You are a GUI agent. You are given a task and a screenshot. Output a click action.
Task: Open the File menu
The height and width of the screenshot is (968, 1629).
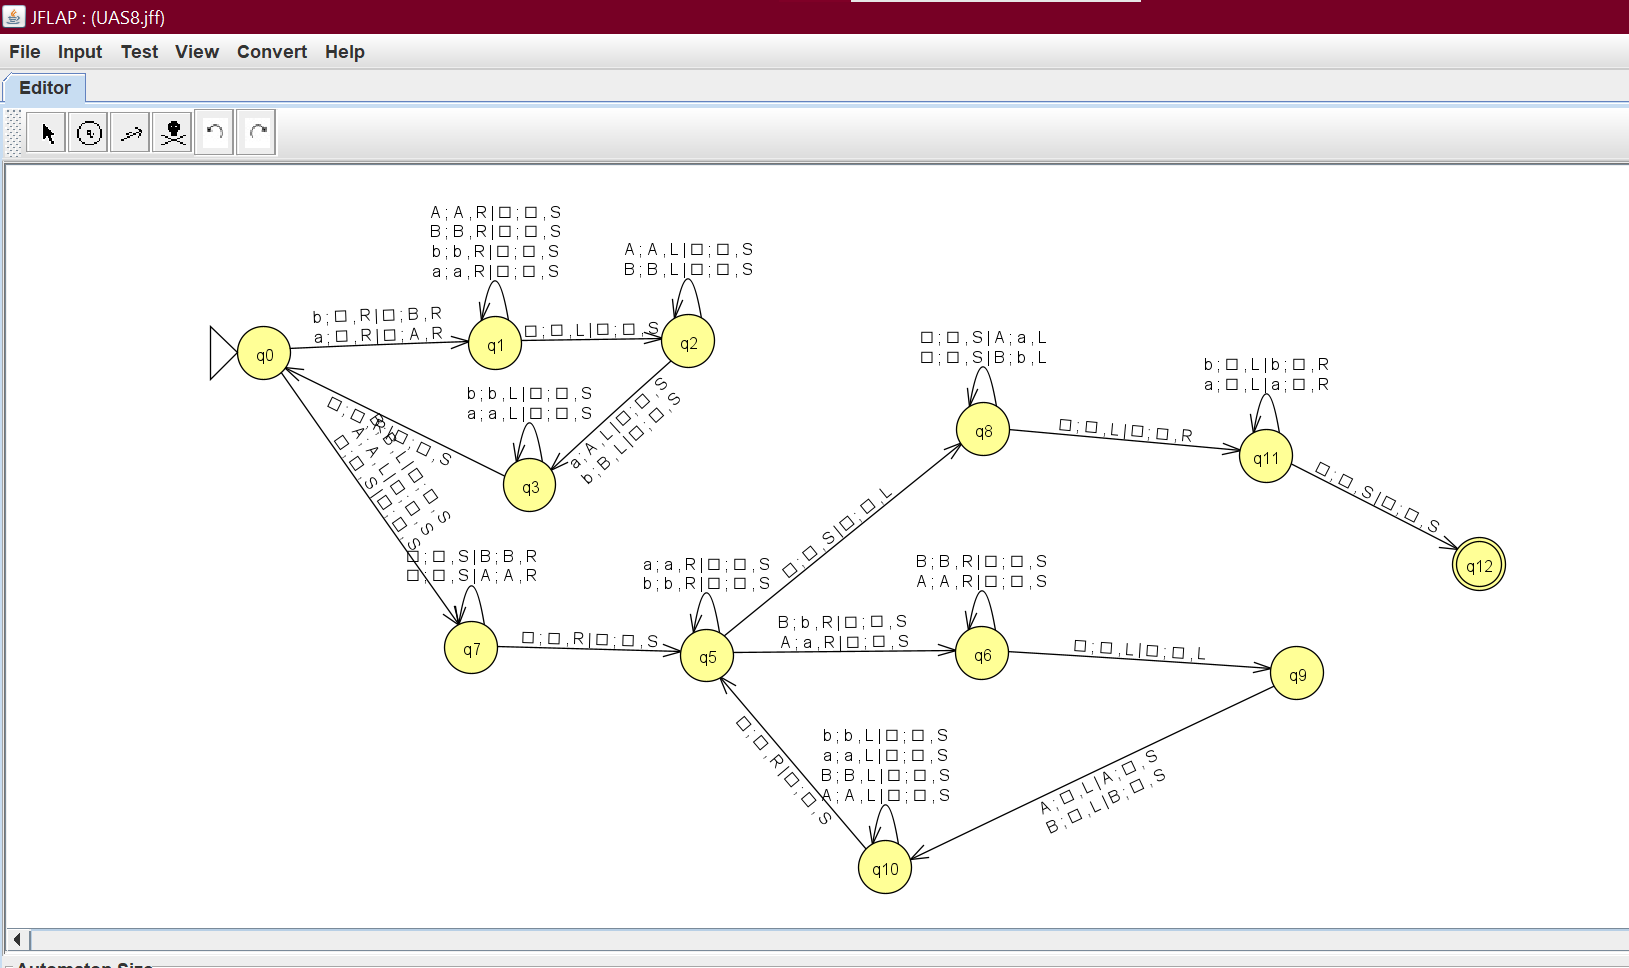click(25, 52)
